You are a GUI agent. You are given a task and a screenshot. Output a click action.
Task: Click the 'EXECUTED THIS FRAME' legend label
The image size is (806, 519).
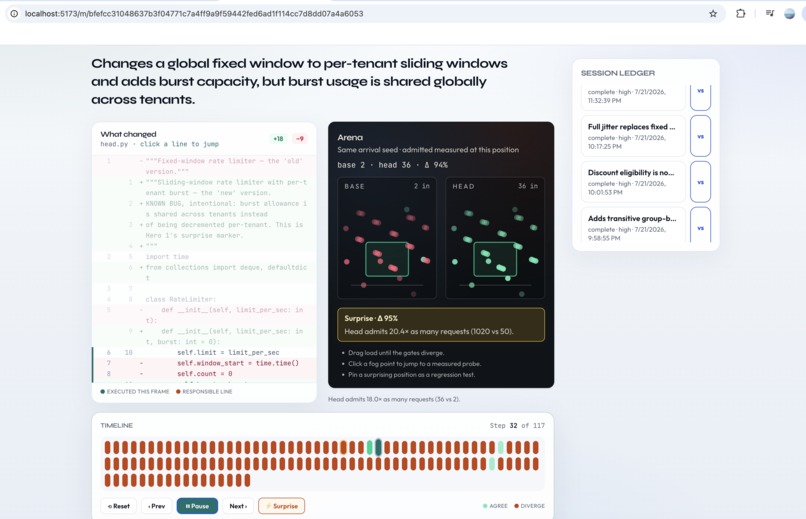[135, 392]
